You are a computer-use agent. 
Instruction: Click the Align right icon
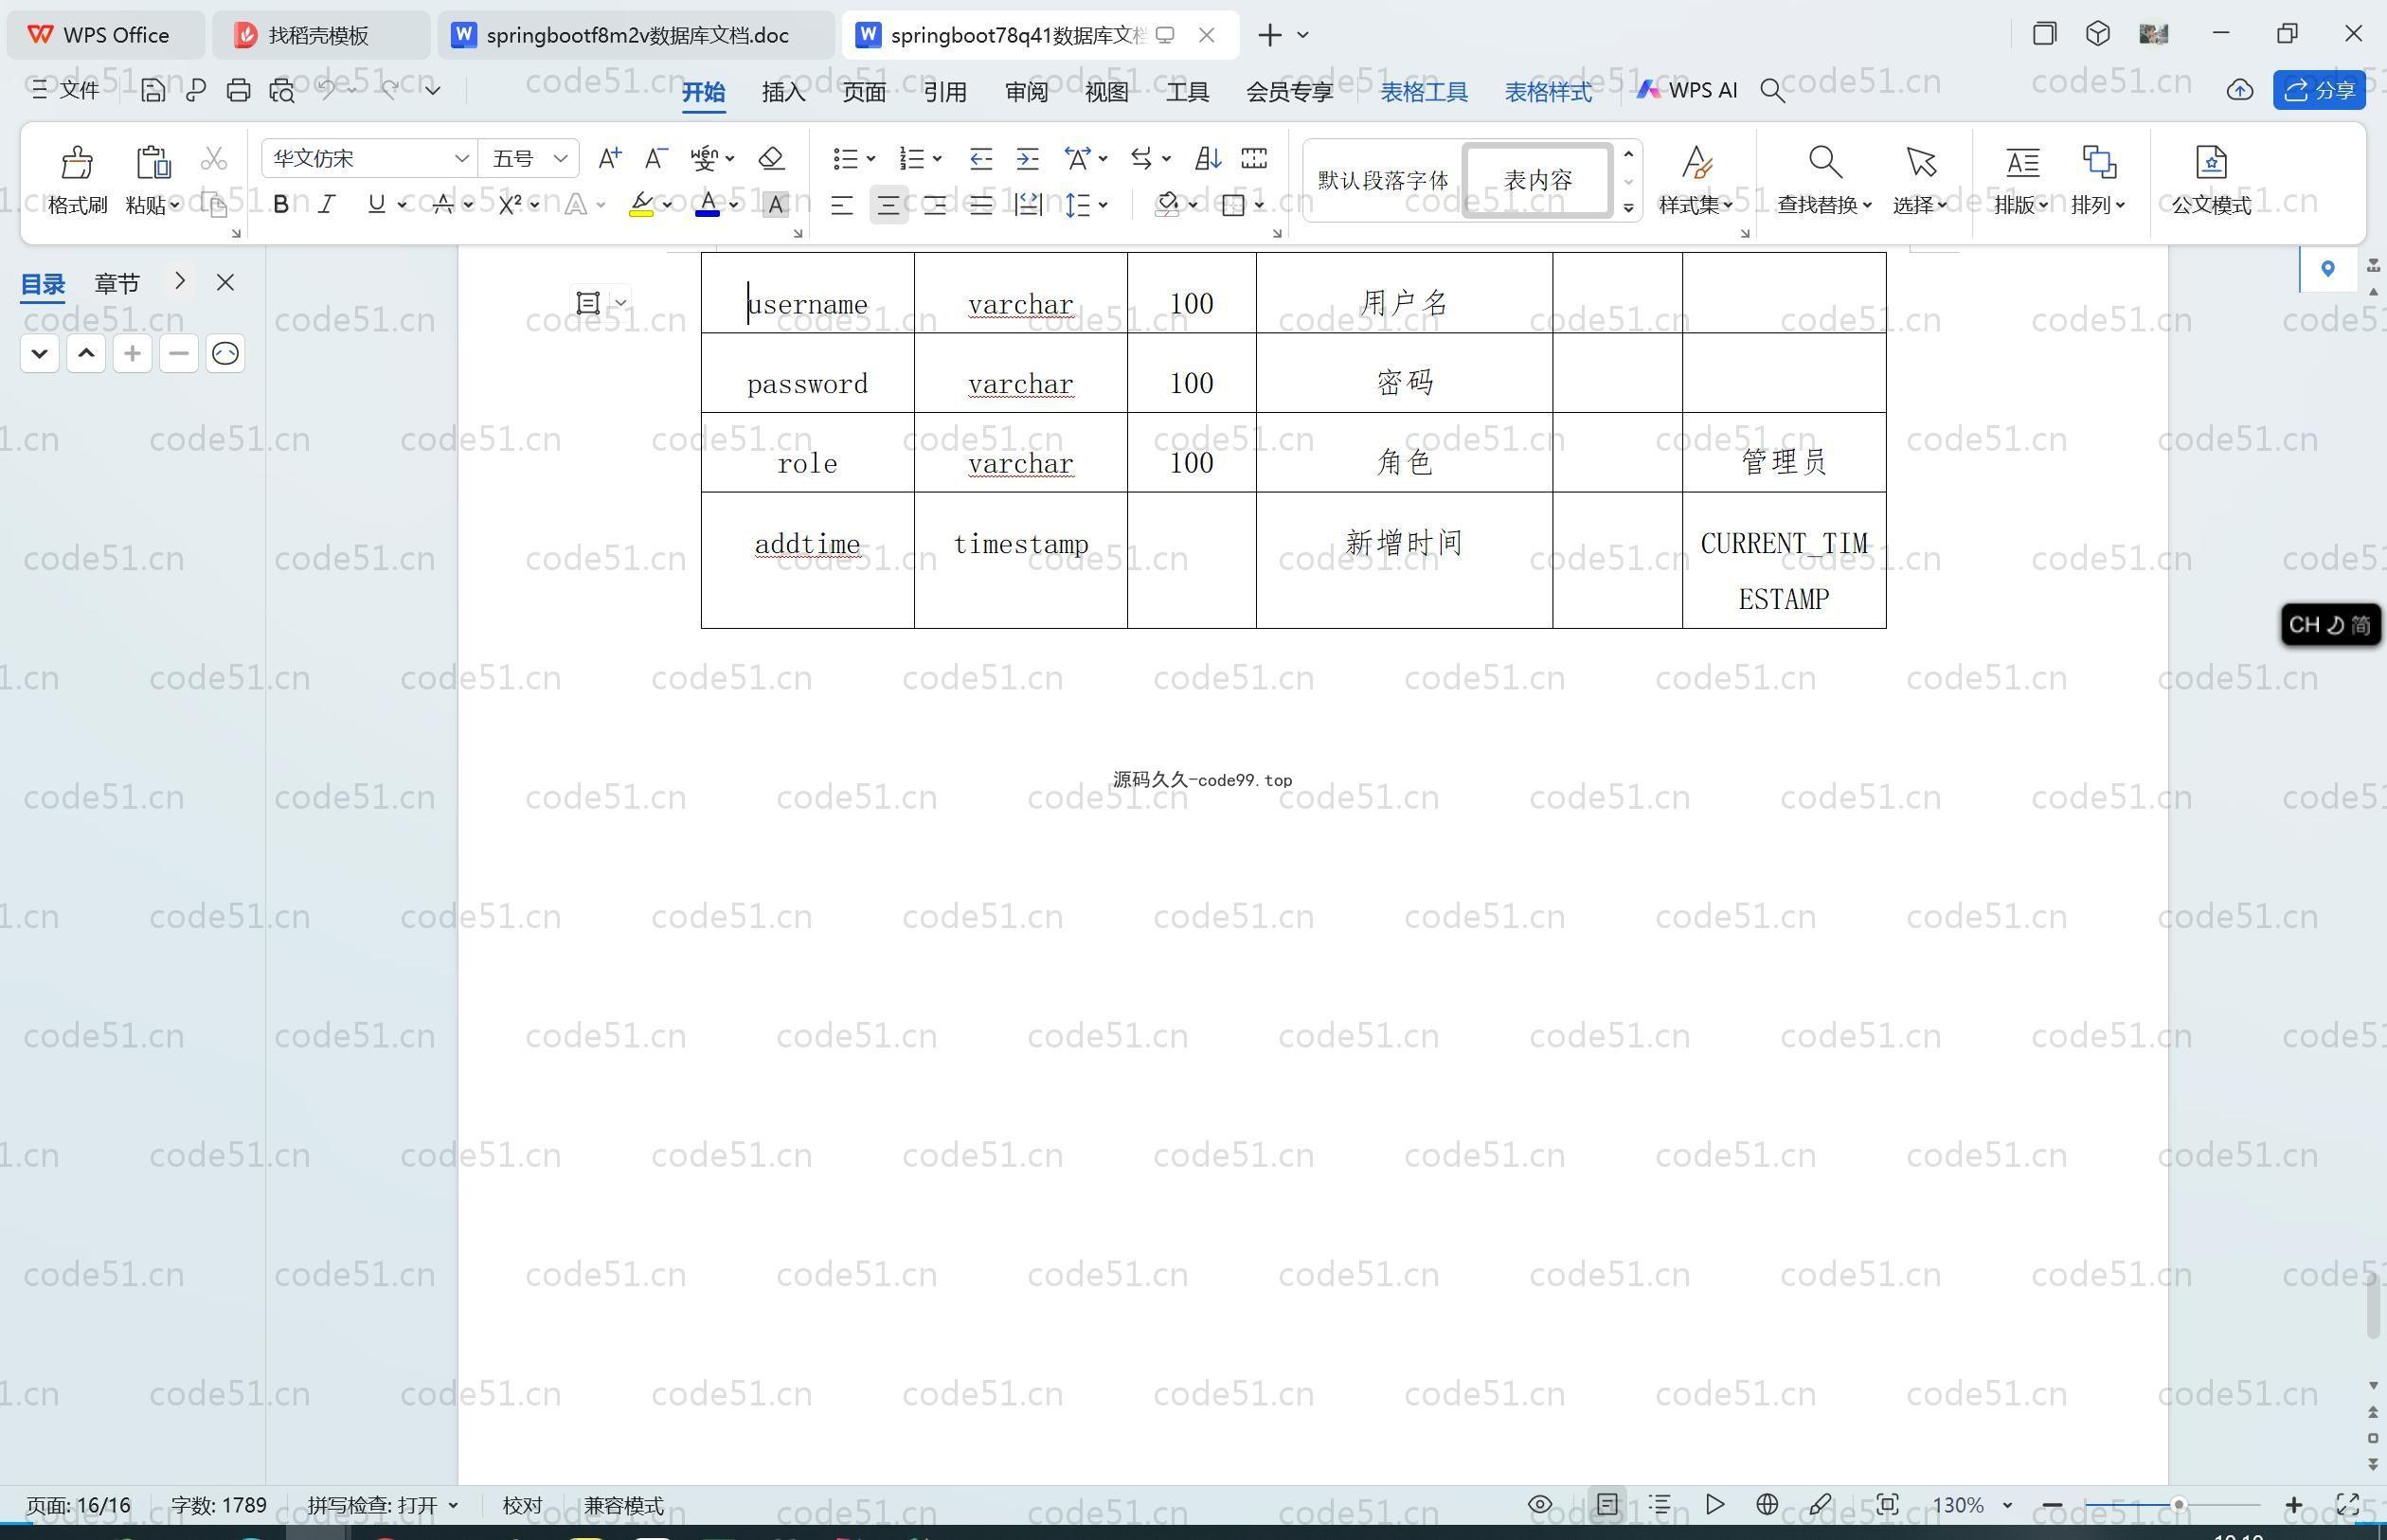[x=934, y=205]
